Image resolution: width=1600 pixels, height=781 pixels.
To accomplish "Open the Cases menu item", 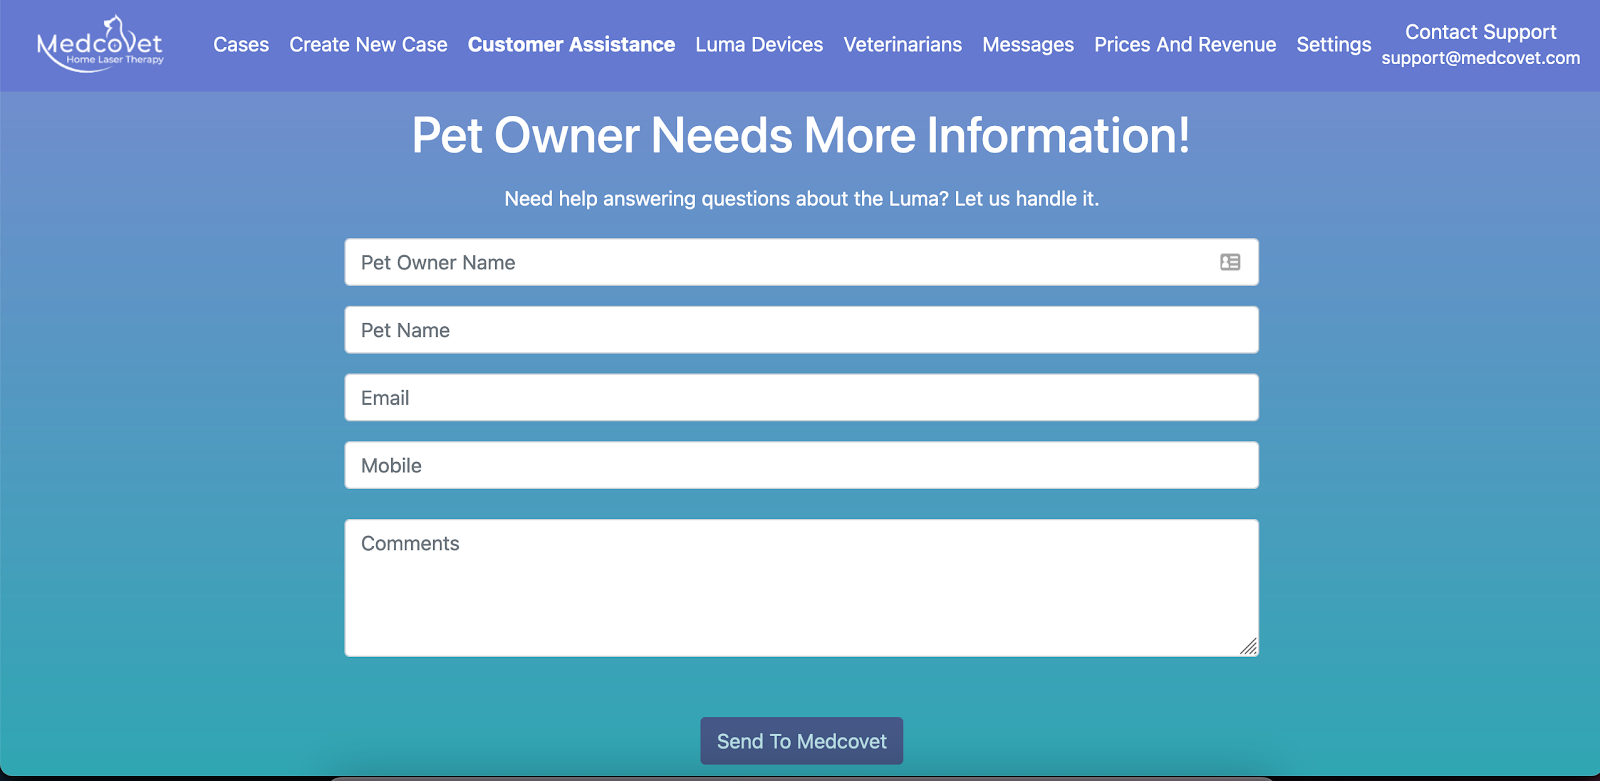I will pyautogui.click(x=241, y=45).
